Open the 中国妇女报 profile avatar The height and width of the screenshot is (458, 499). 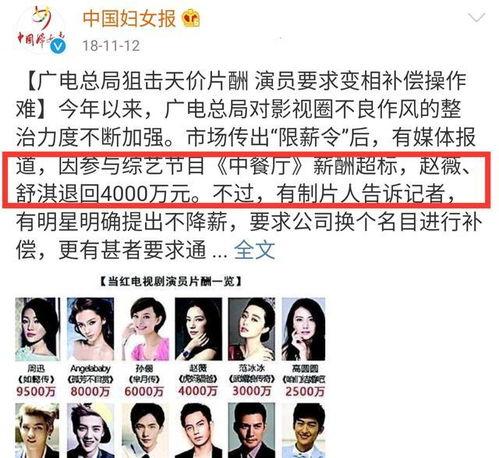(x=41, y=30)
